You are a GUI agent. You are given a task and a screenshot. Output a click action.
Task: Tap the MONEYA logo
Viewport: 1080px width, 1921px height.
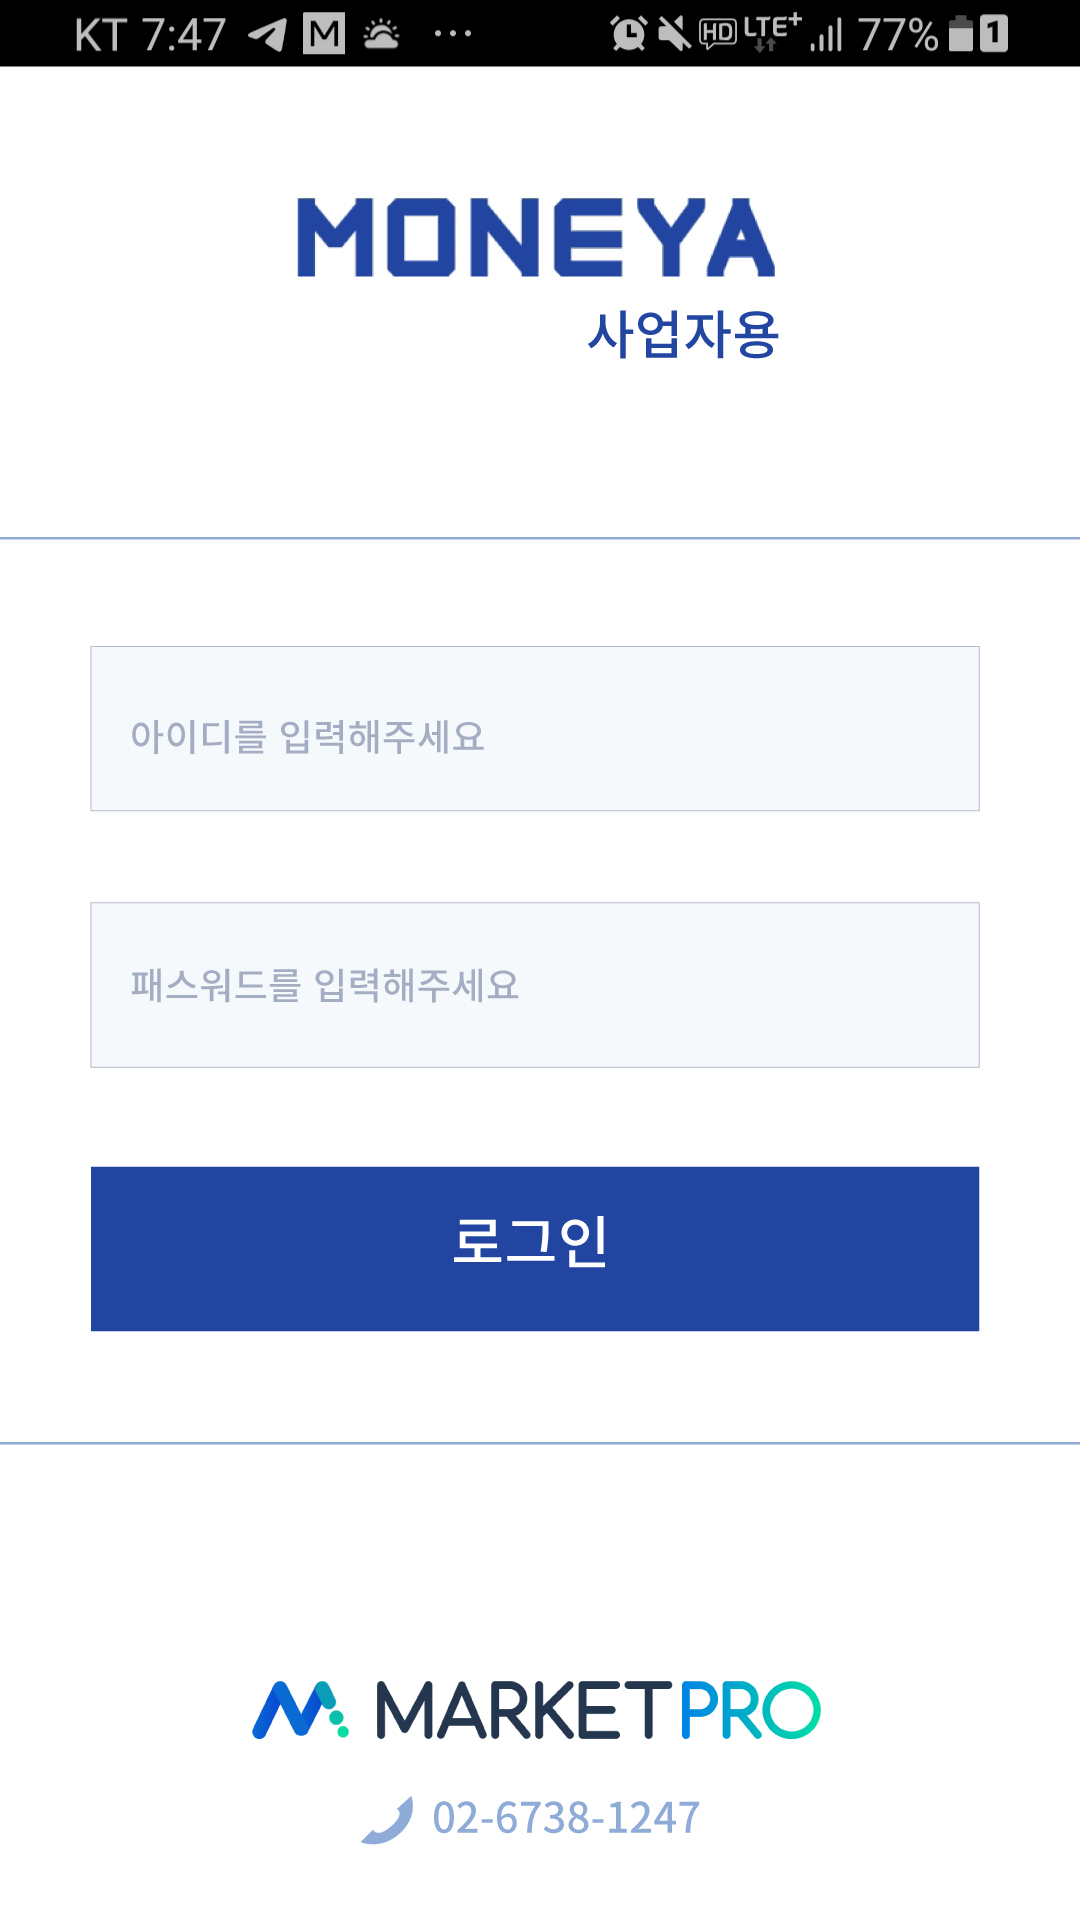point(536,238)
